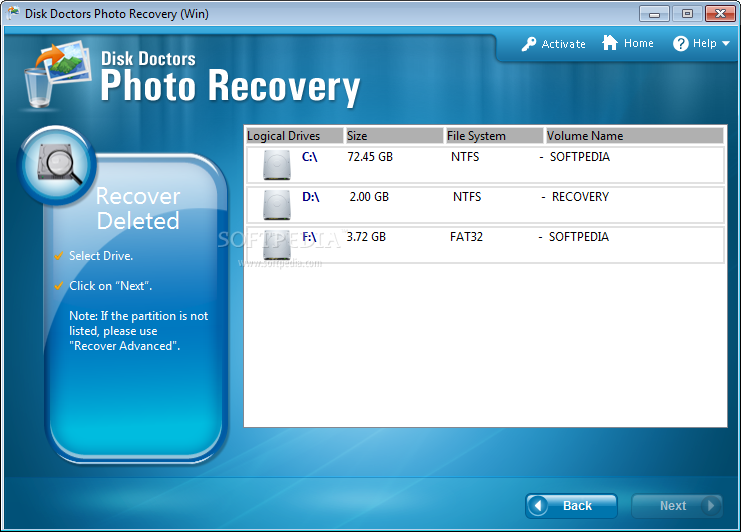Click the Home house icon
The image size is (741, 532).
(x=610, y=43)
